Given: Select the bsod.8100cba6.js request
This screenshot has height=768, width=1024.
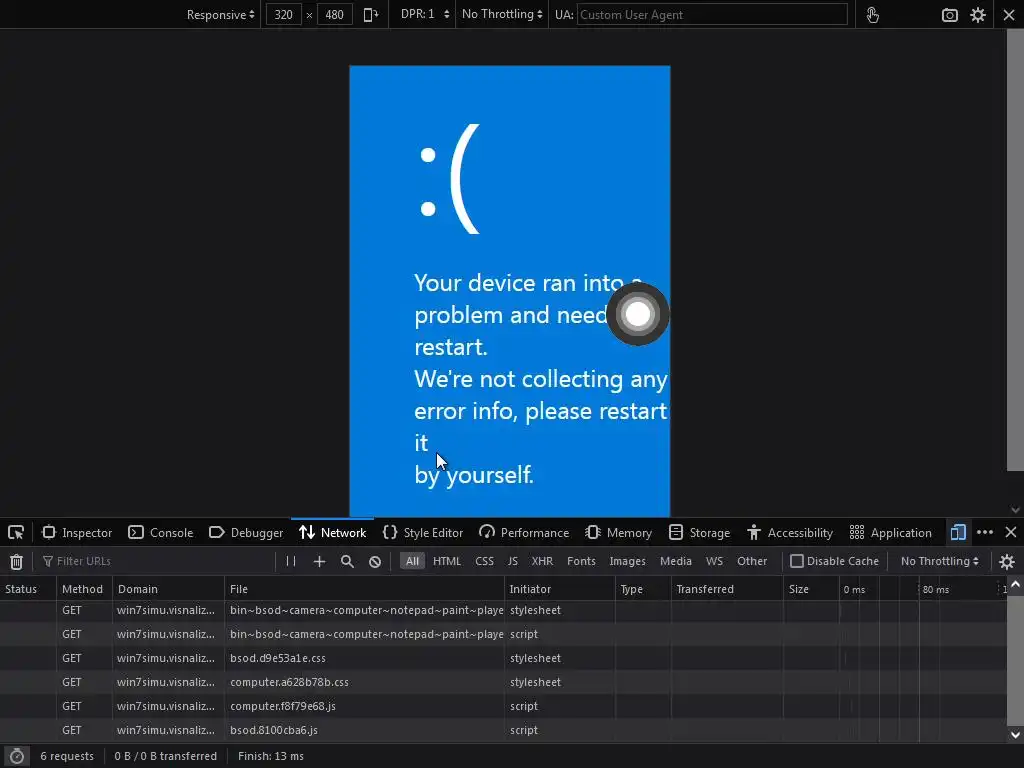Looking at the screenshot, I should [x=503, y=730].
